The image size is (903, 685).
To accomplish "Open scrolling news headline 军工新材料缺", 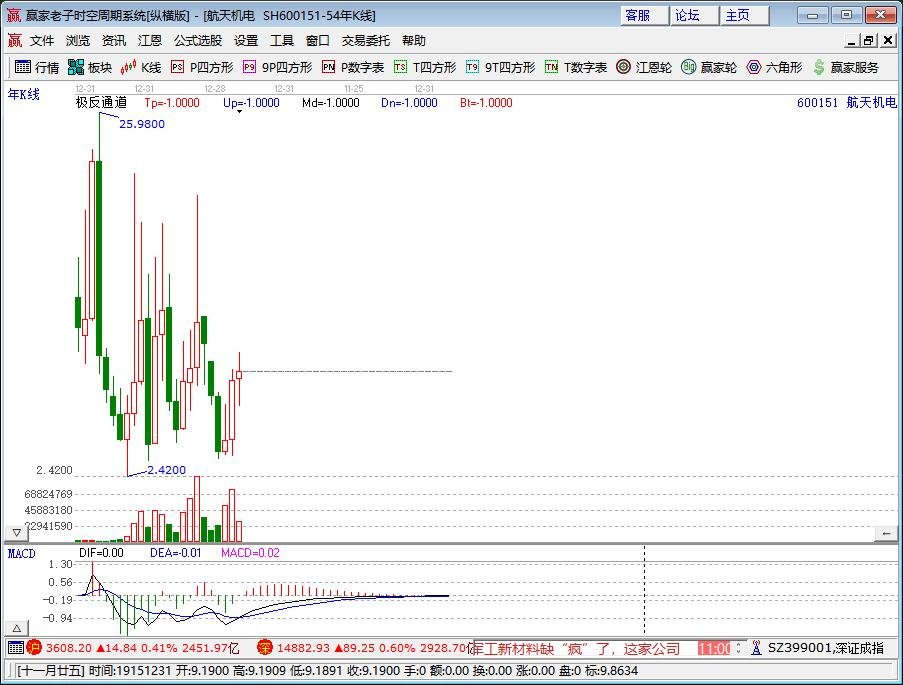I will [x=576, y=649].
